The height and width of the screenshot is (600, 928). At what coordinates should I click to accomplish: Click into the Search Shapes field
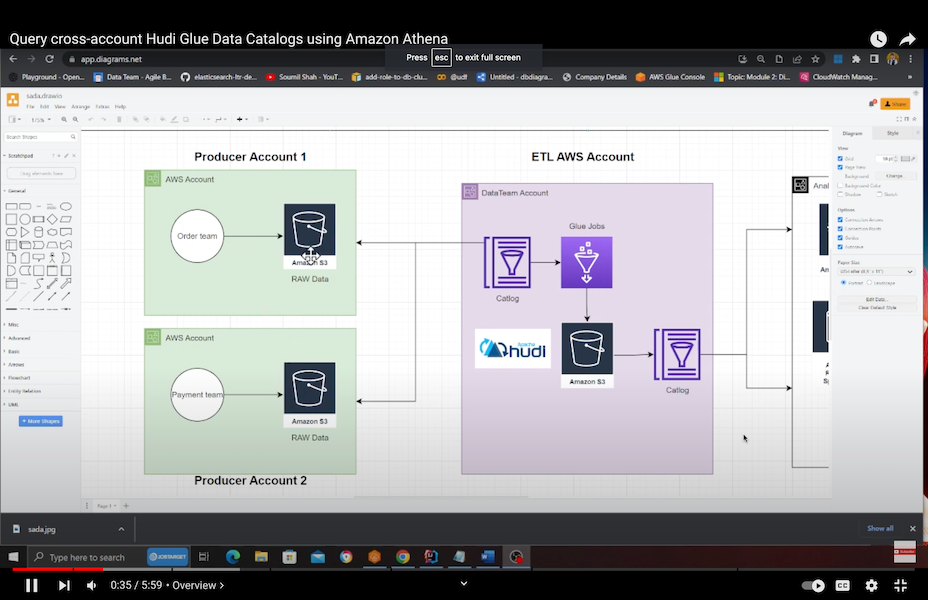36,137
